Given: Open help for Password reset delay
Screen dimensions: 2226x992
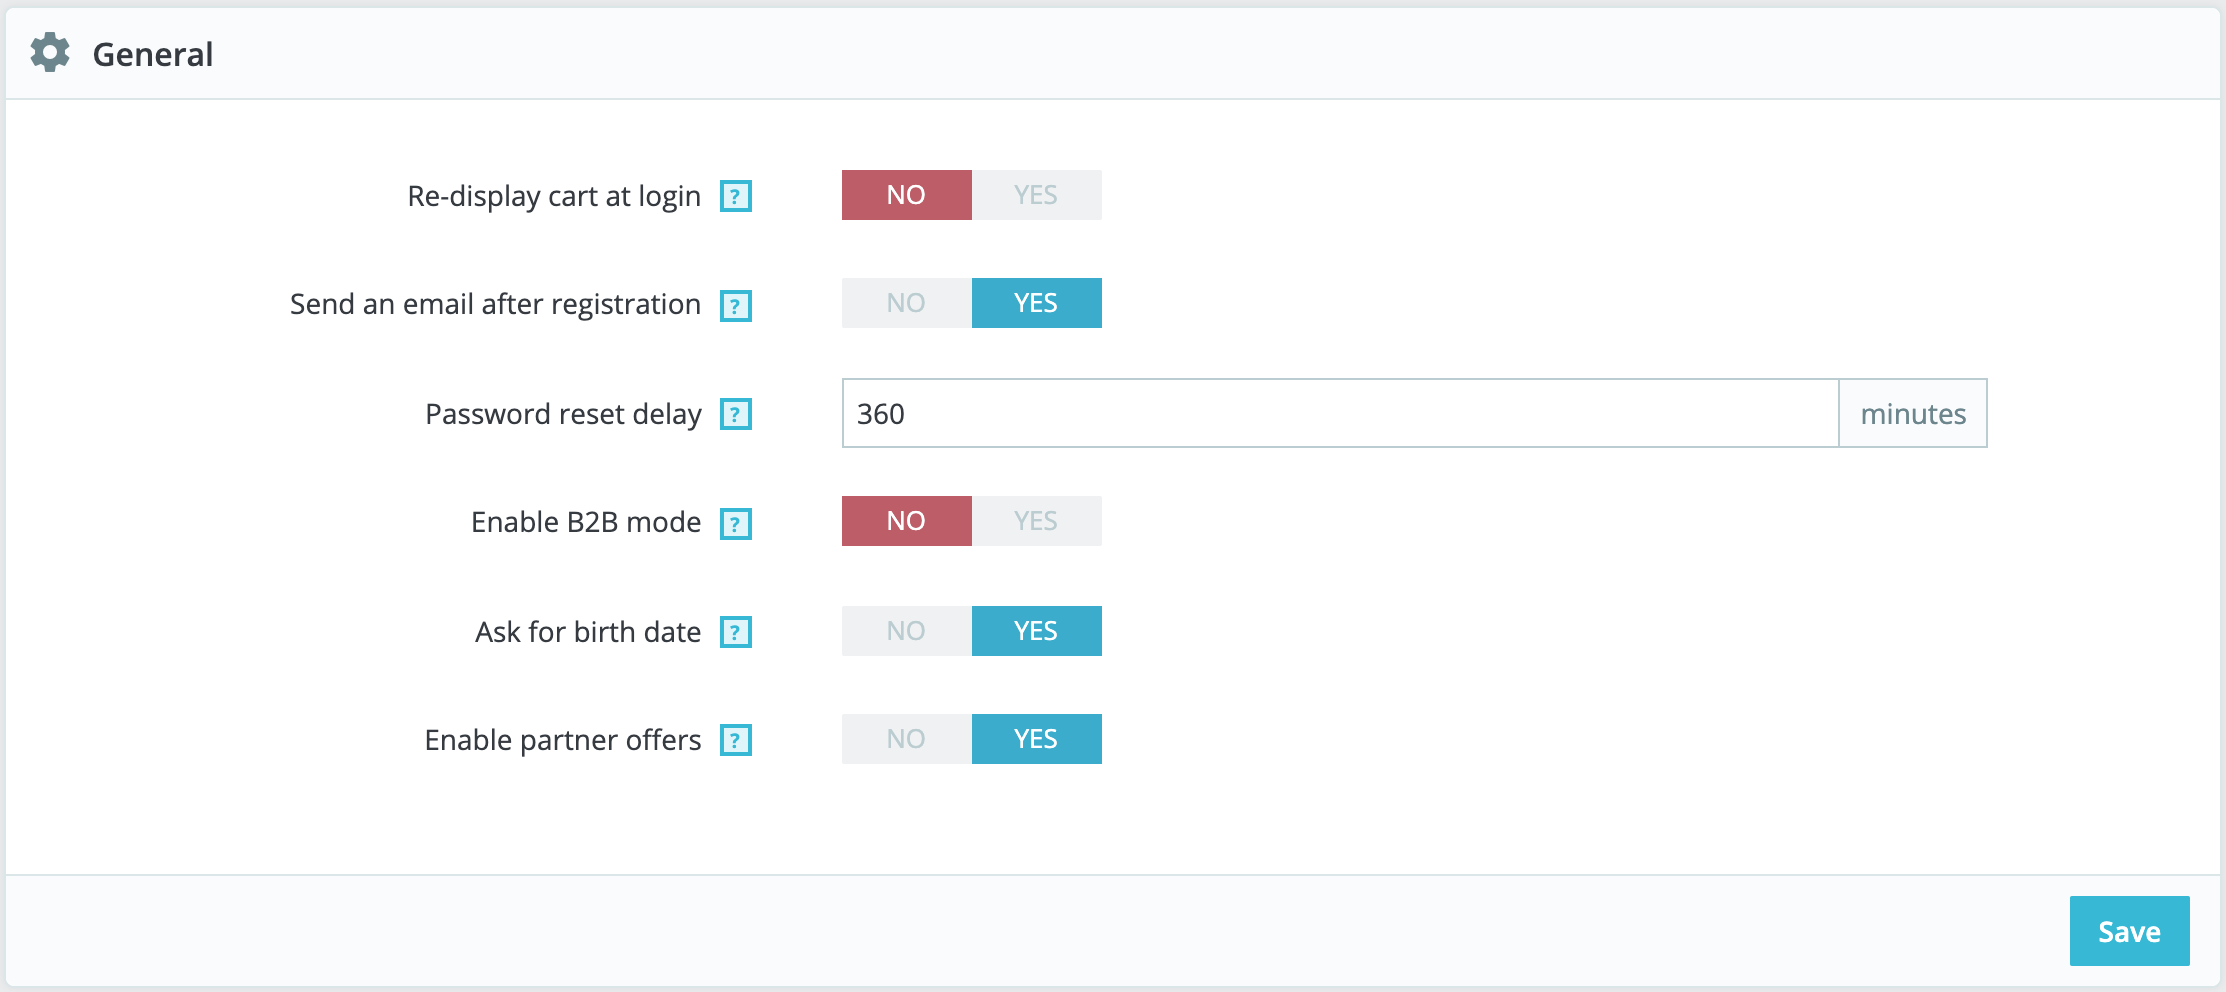Looking at the screenshot, I should pos(737,415).
